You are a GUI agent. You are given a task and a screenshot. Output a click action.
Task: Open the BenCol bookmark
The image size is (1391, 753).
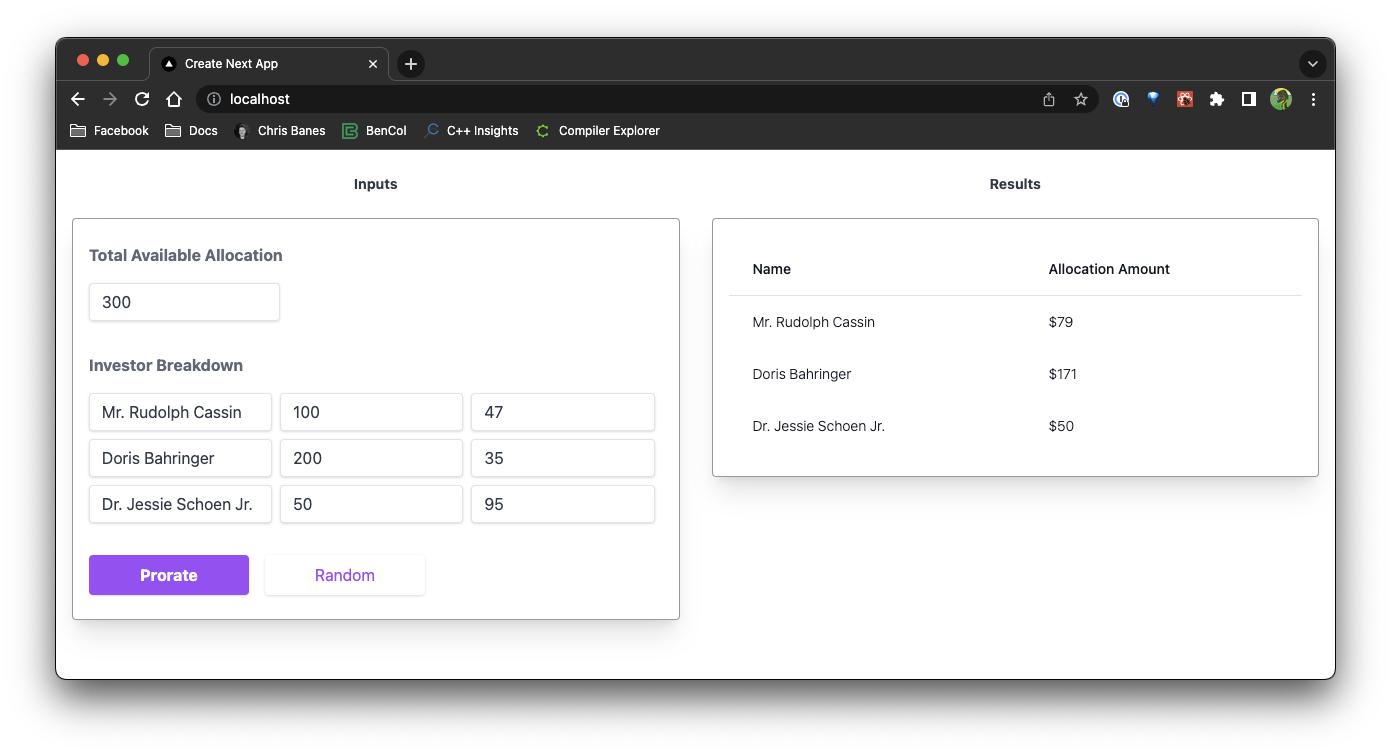click(374, 131)
